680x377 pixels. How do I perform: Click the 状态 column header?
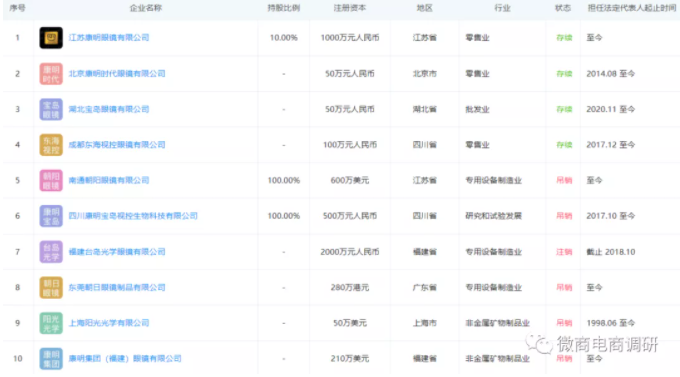click(563, 8)
